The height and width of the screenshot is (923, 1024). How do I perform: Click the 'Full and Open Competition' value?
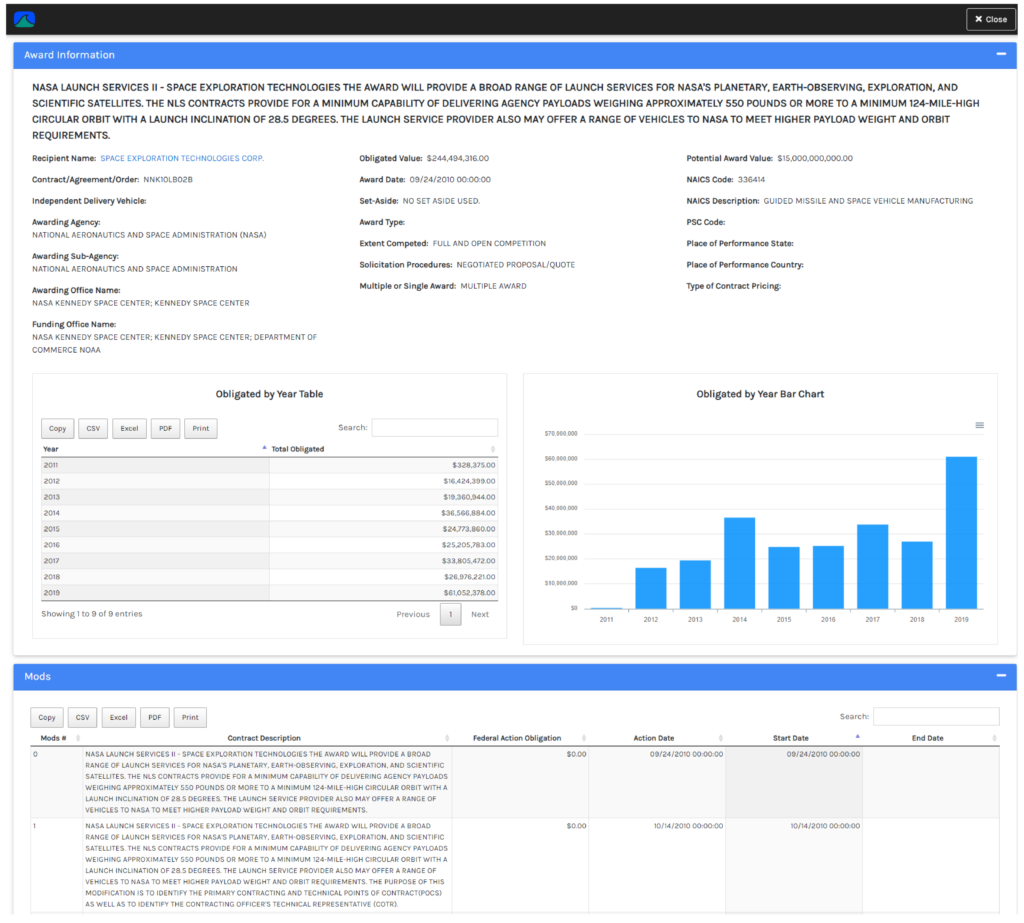pos(489,244)
